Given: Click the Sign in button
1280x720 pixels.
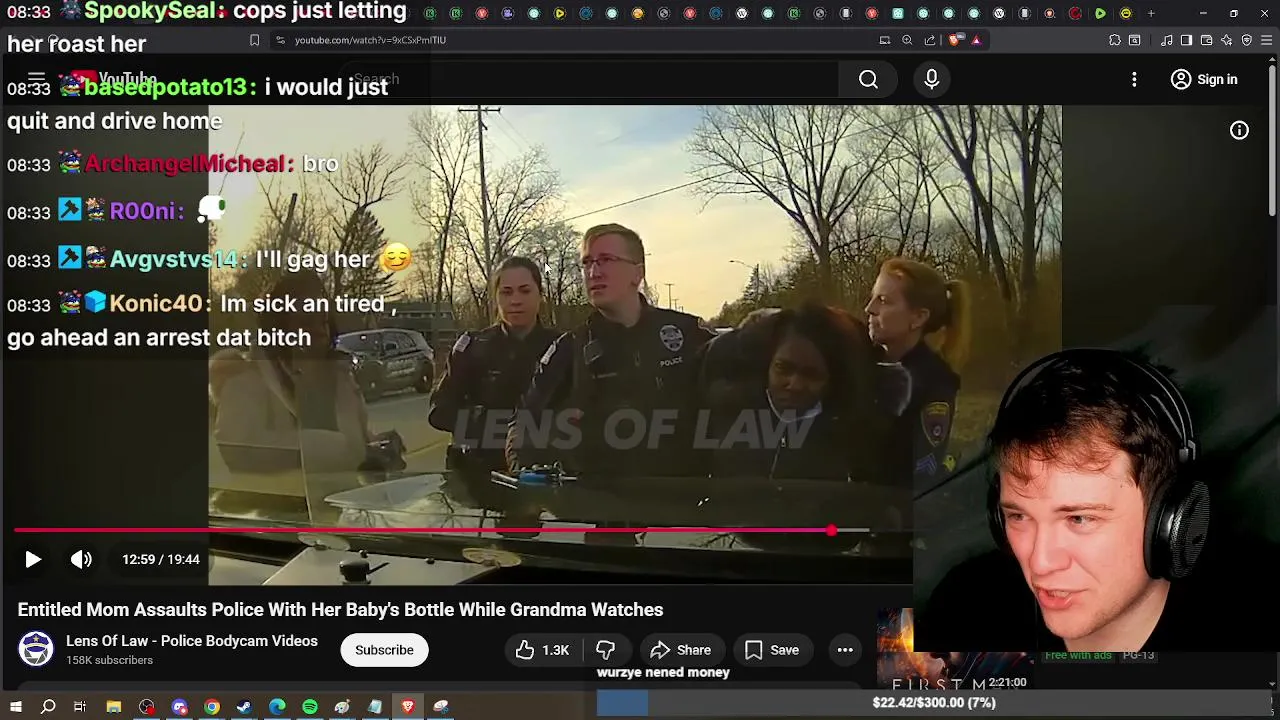Looking at the screenshot, I should click(x=1204, y=79).
